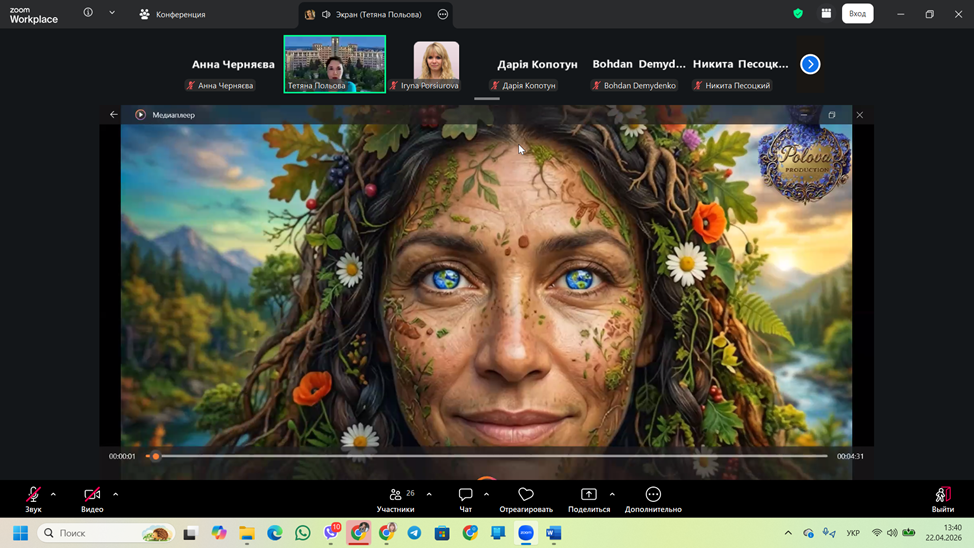Open clock showing 13:40 22.04.2026

[x=944, y=533]
